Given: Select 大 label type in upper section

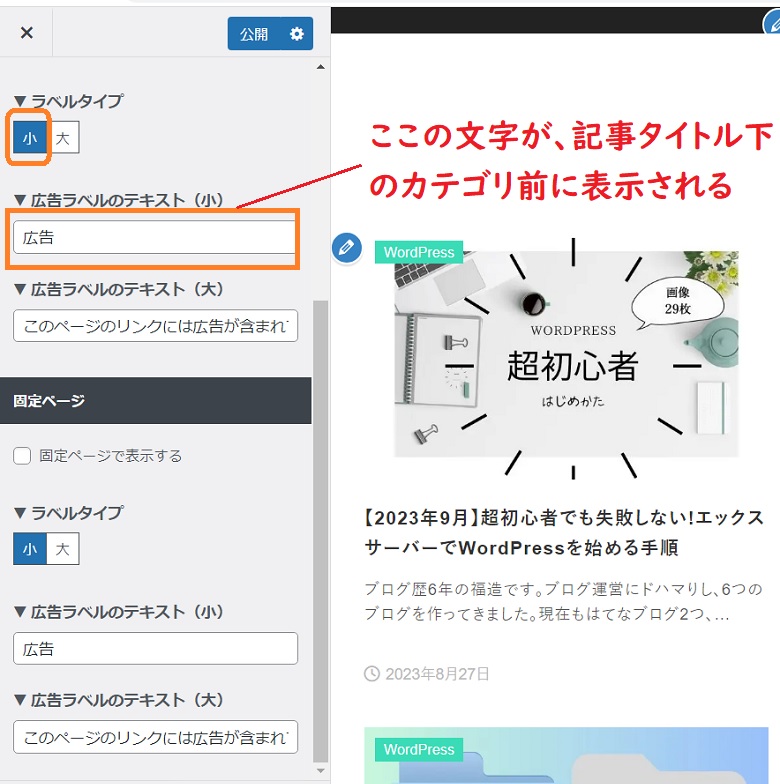Looking at the screenshot, I should 62,138.
